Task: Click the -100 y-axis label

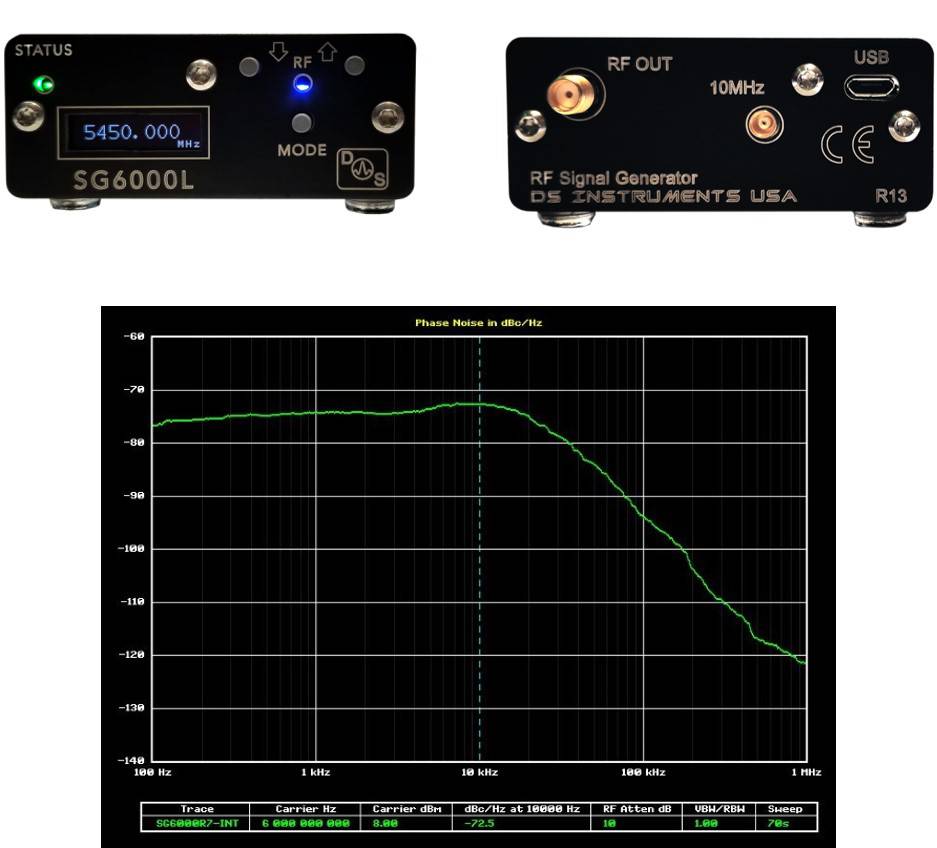Action: coord(131,549)
